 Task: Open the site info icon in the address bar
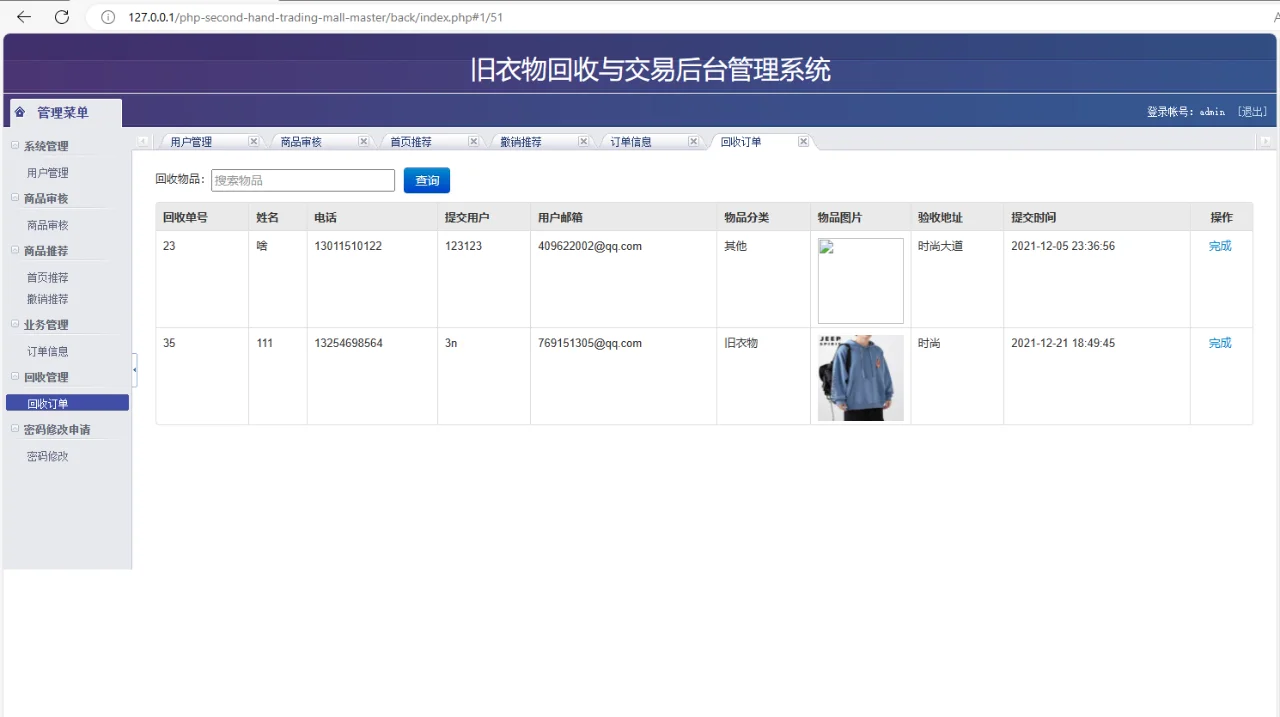(x=107, y=17)
